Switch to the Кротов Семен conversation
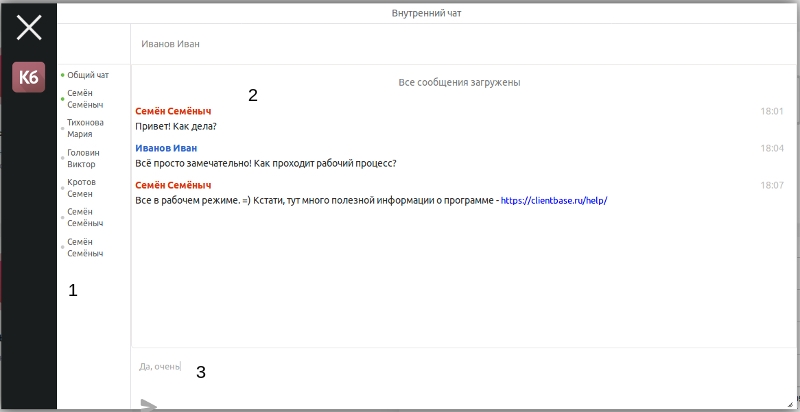The image size is (800, 412). tap(81, 188)
